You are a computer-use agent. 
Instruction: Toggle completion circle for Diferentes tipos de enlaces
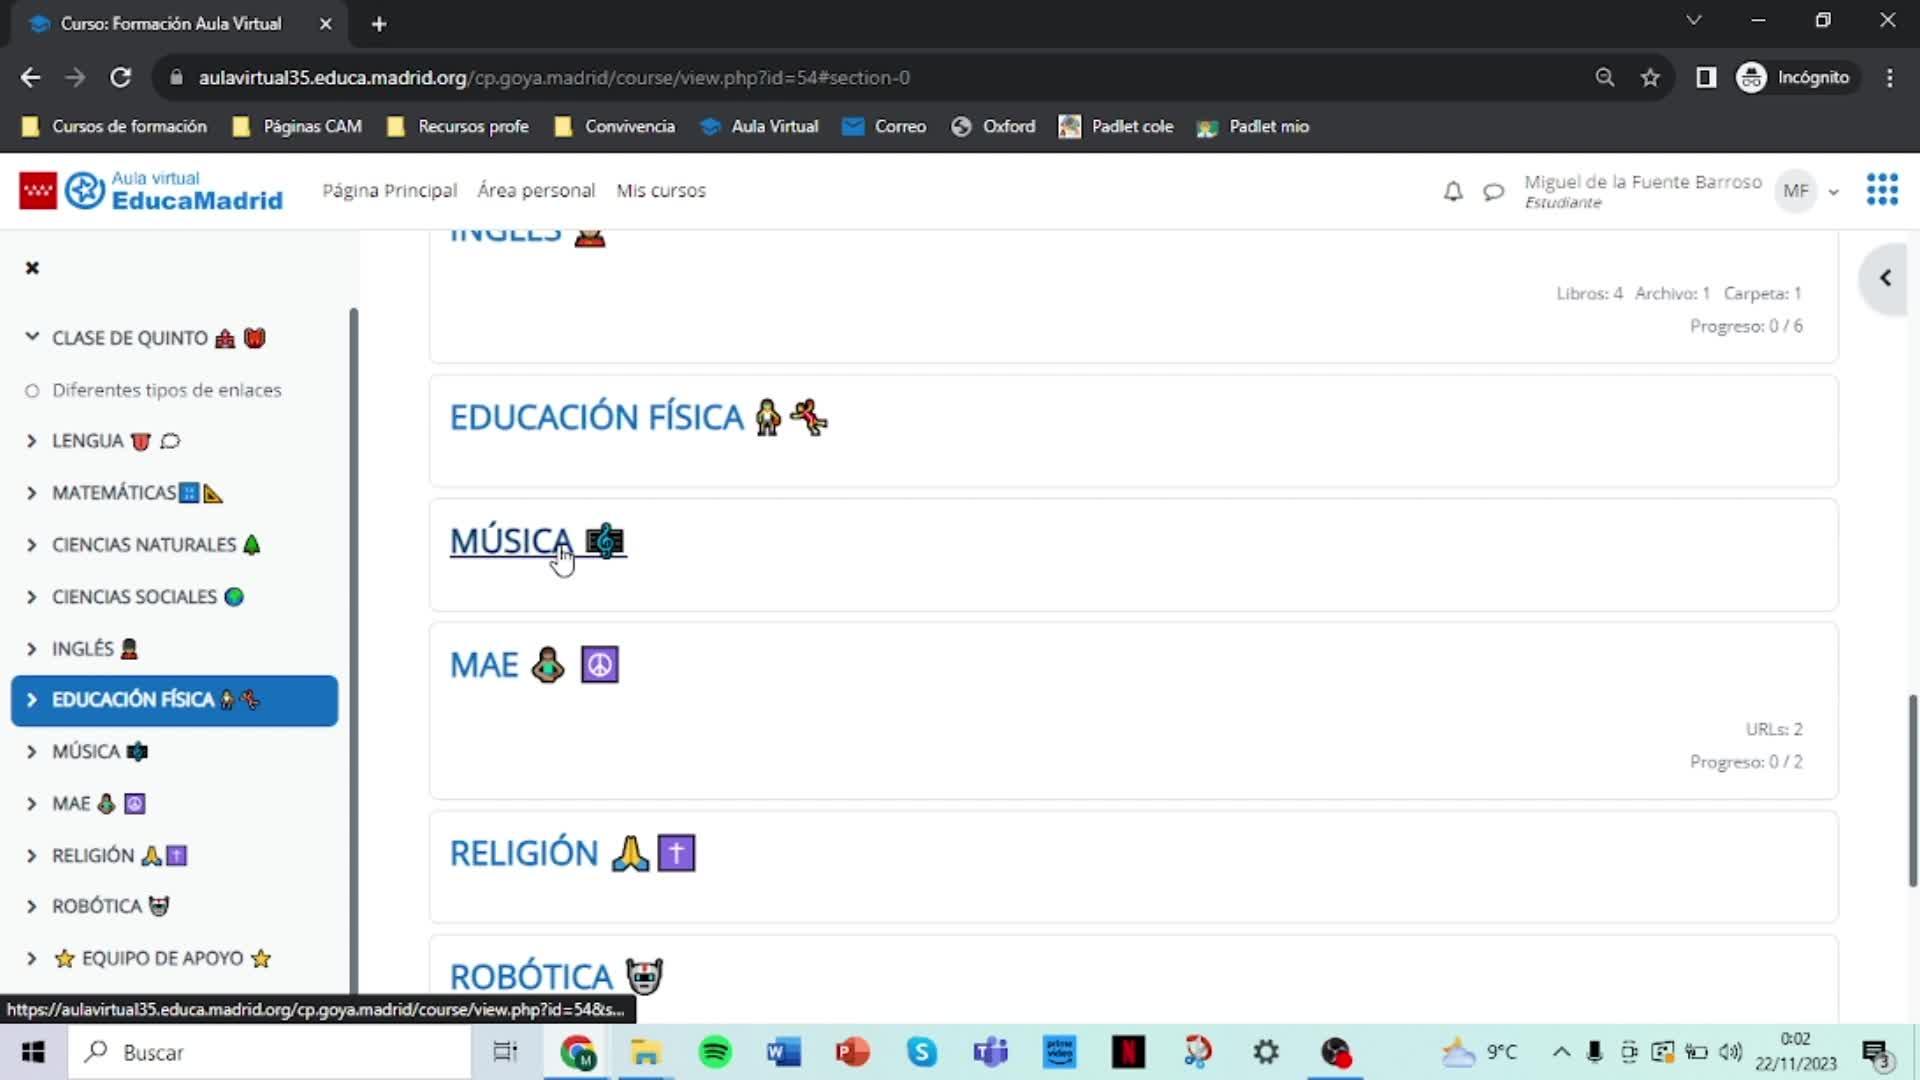coord(32,391)
